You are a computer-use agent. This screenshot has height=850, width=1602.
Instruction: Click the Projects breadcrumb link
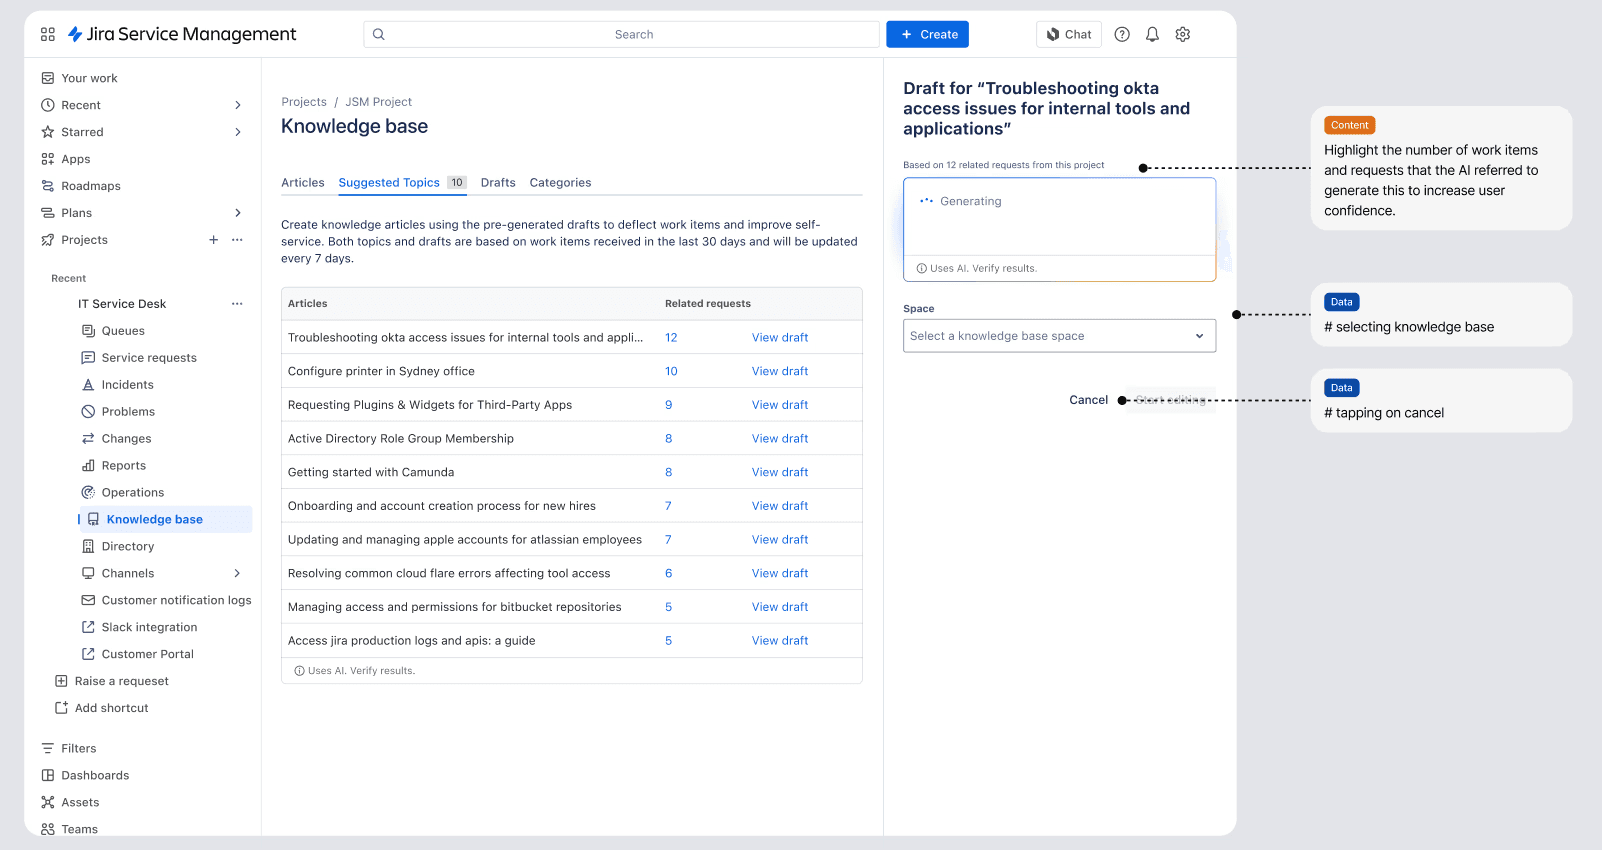[304, 102]
